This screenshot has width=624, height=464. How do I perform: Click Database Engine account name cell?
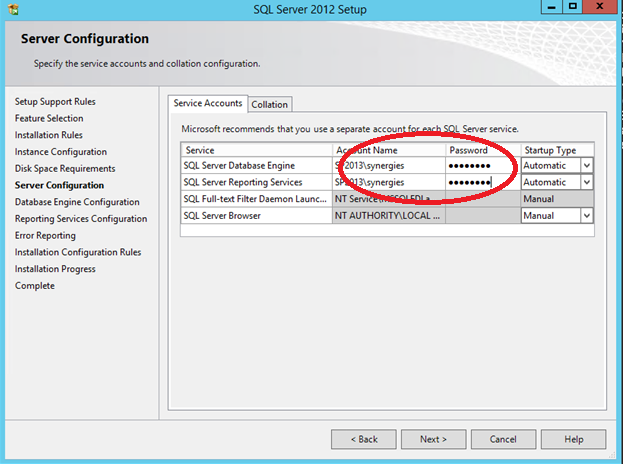click(389, 166)
